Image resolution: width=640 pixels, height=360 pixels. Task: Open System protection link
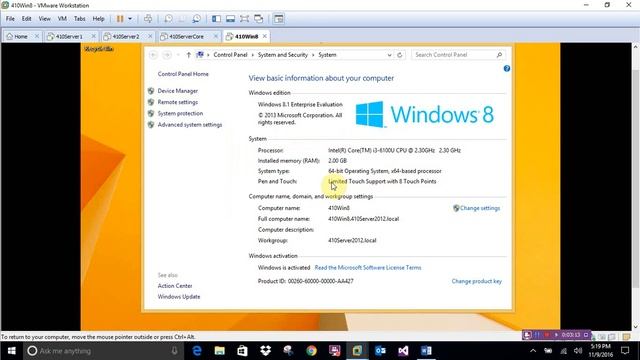pyautogui.click(x=180, y=113)
